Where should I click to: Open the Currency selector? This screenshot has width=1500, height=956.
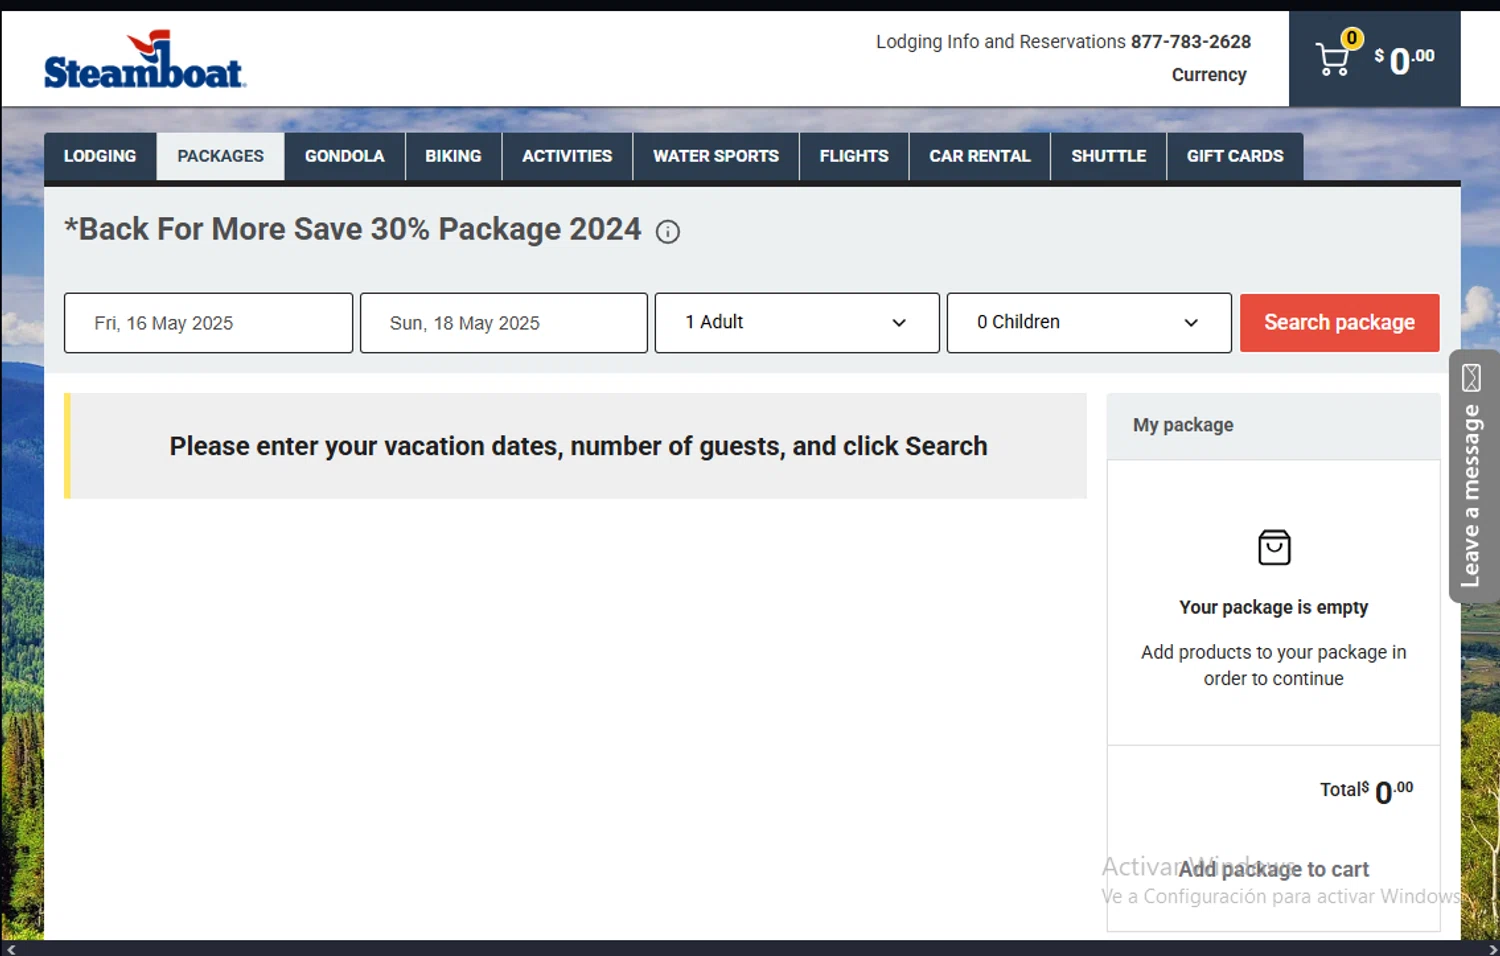(x=1209, y=75)
